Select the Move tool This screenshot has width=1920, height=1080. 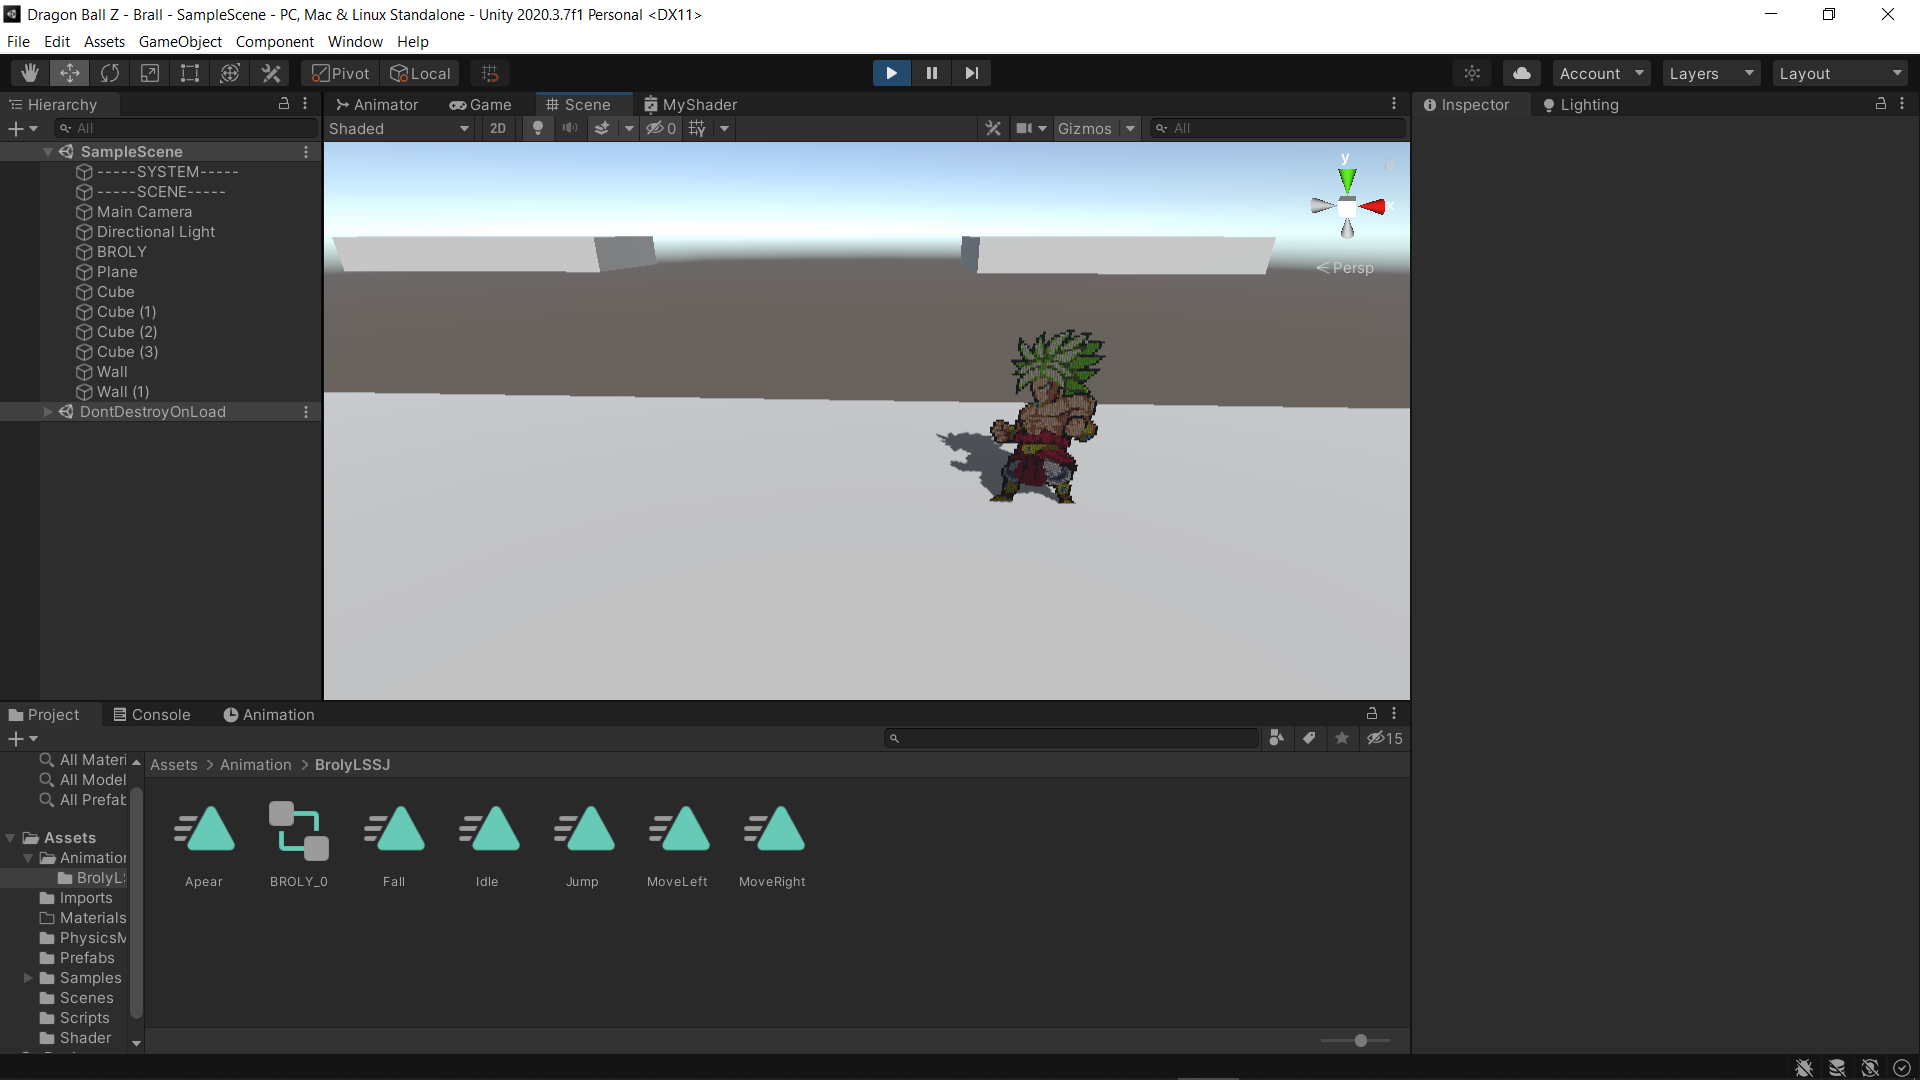[x=70, y=73]
